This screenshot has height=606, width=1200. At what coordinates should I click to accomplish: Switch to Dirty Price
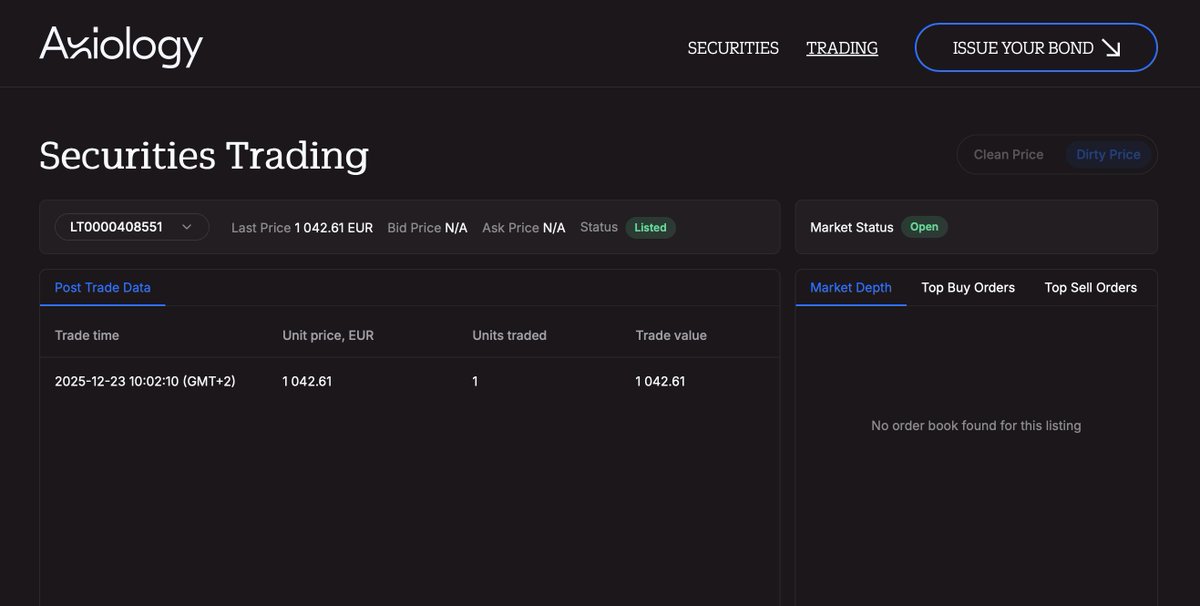pyautogui.click(x=1108, y=154)
